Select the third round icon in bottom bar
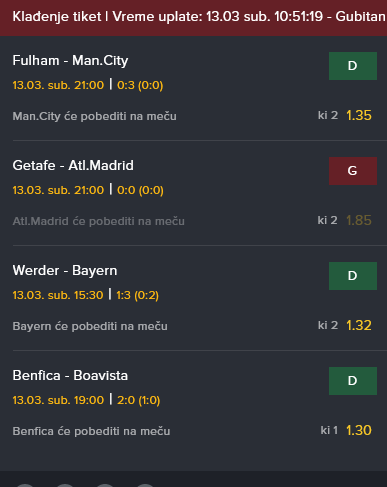Viewport: 387px width, 487px height. click(105, 485)
